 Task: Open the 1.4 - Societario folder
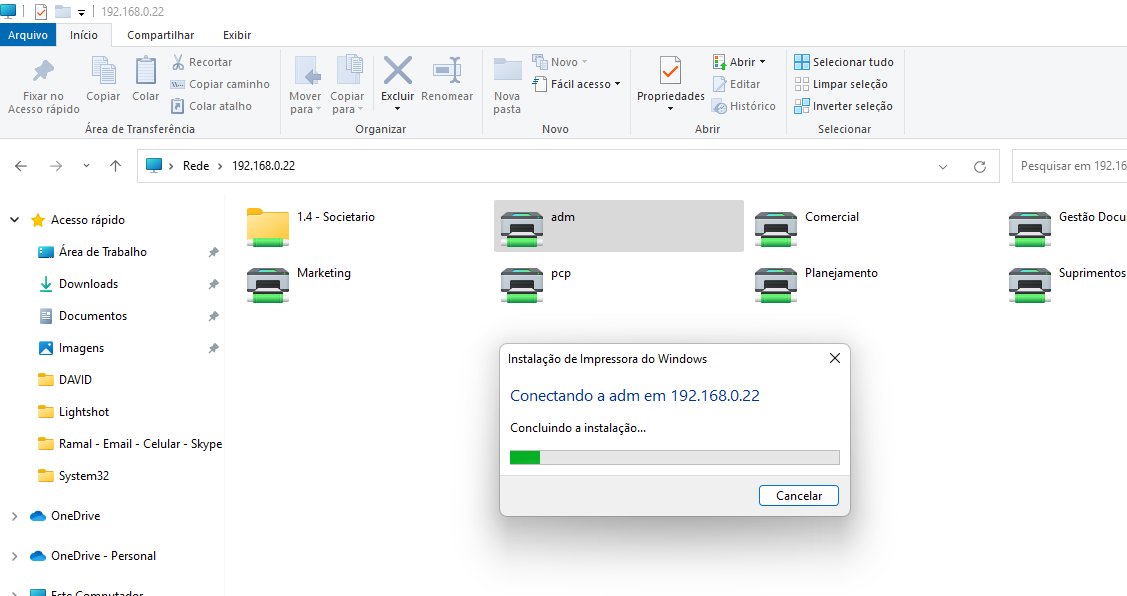[x=267, y=227]
